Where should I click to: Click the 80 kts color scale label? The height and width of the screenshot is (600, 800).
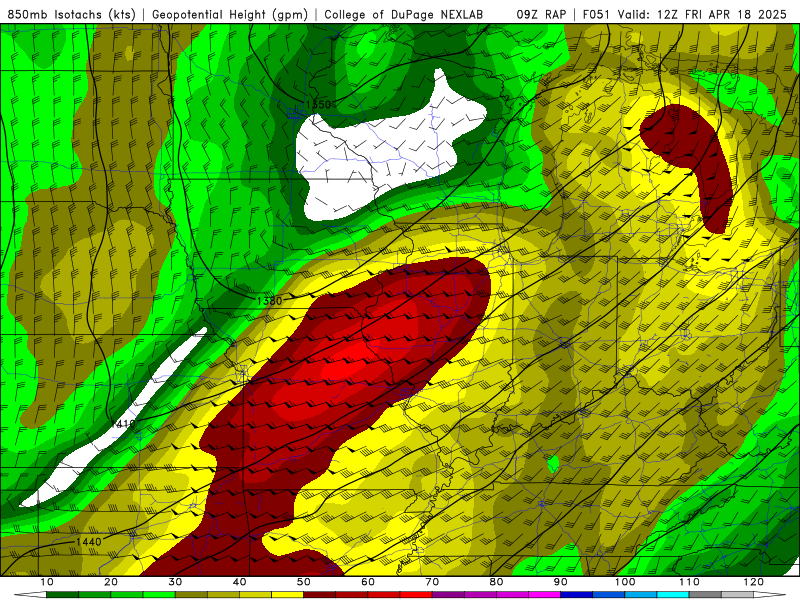tap(496, 582)
